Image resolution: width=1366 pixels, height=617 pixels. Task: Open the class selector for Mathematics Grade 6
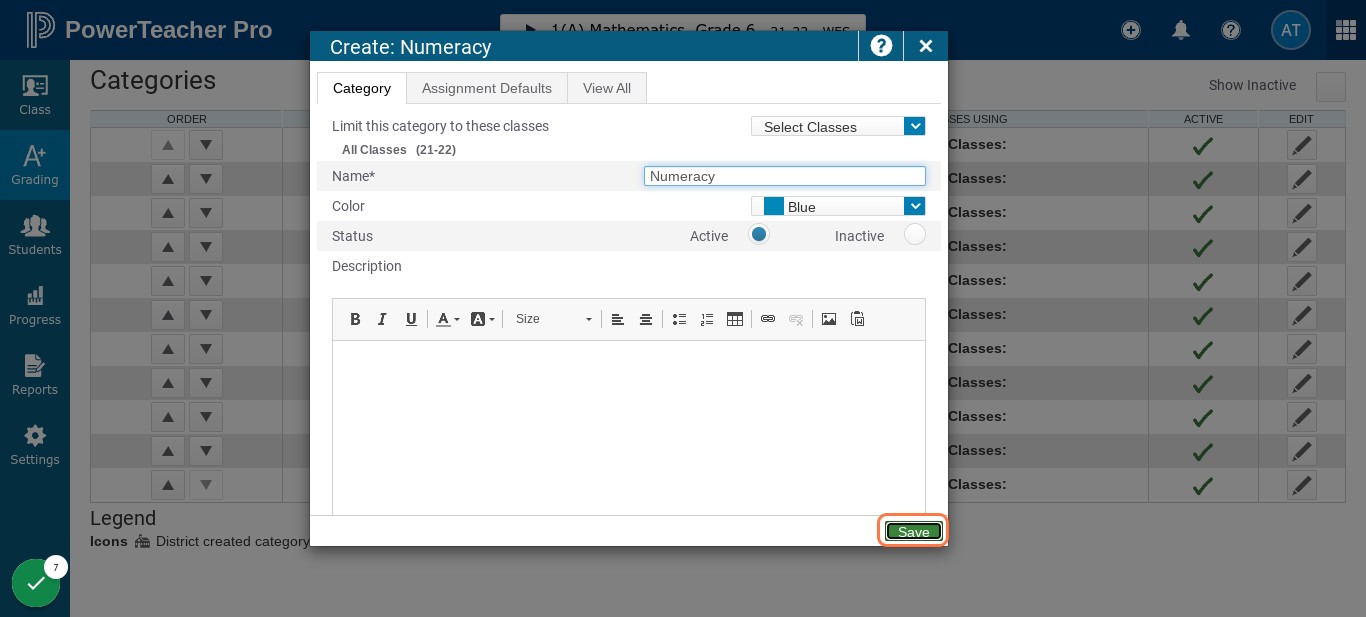[682, 30]
